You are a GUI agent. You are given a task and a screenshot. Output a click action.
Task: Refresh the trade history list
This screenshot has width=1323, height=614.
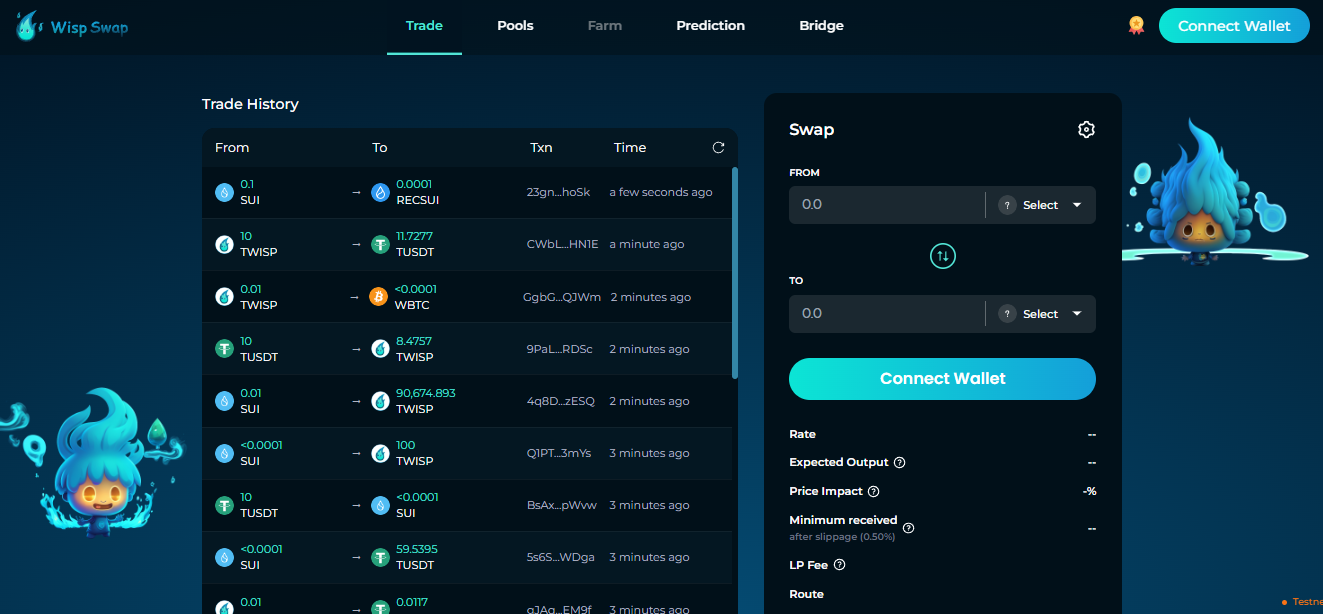[718, 148]
